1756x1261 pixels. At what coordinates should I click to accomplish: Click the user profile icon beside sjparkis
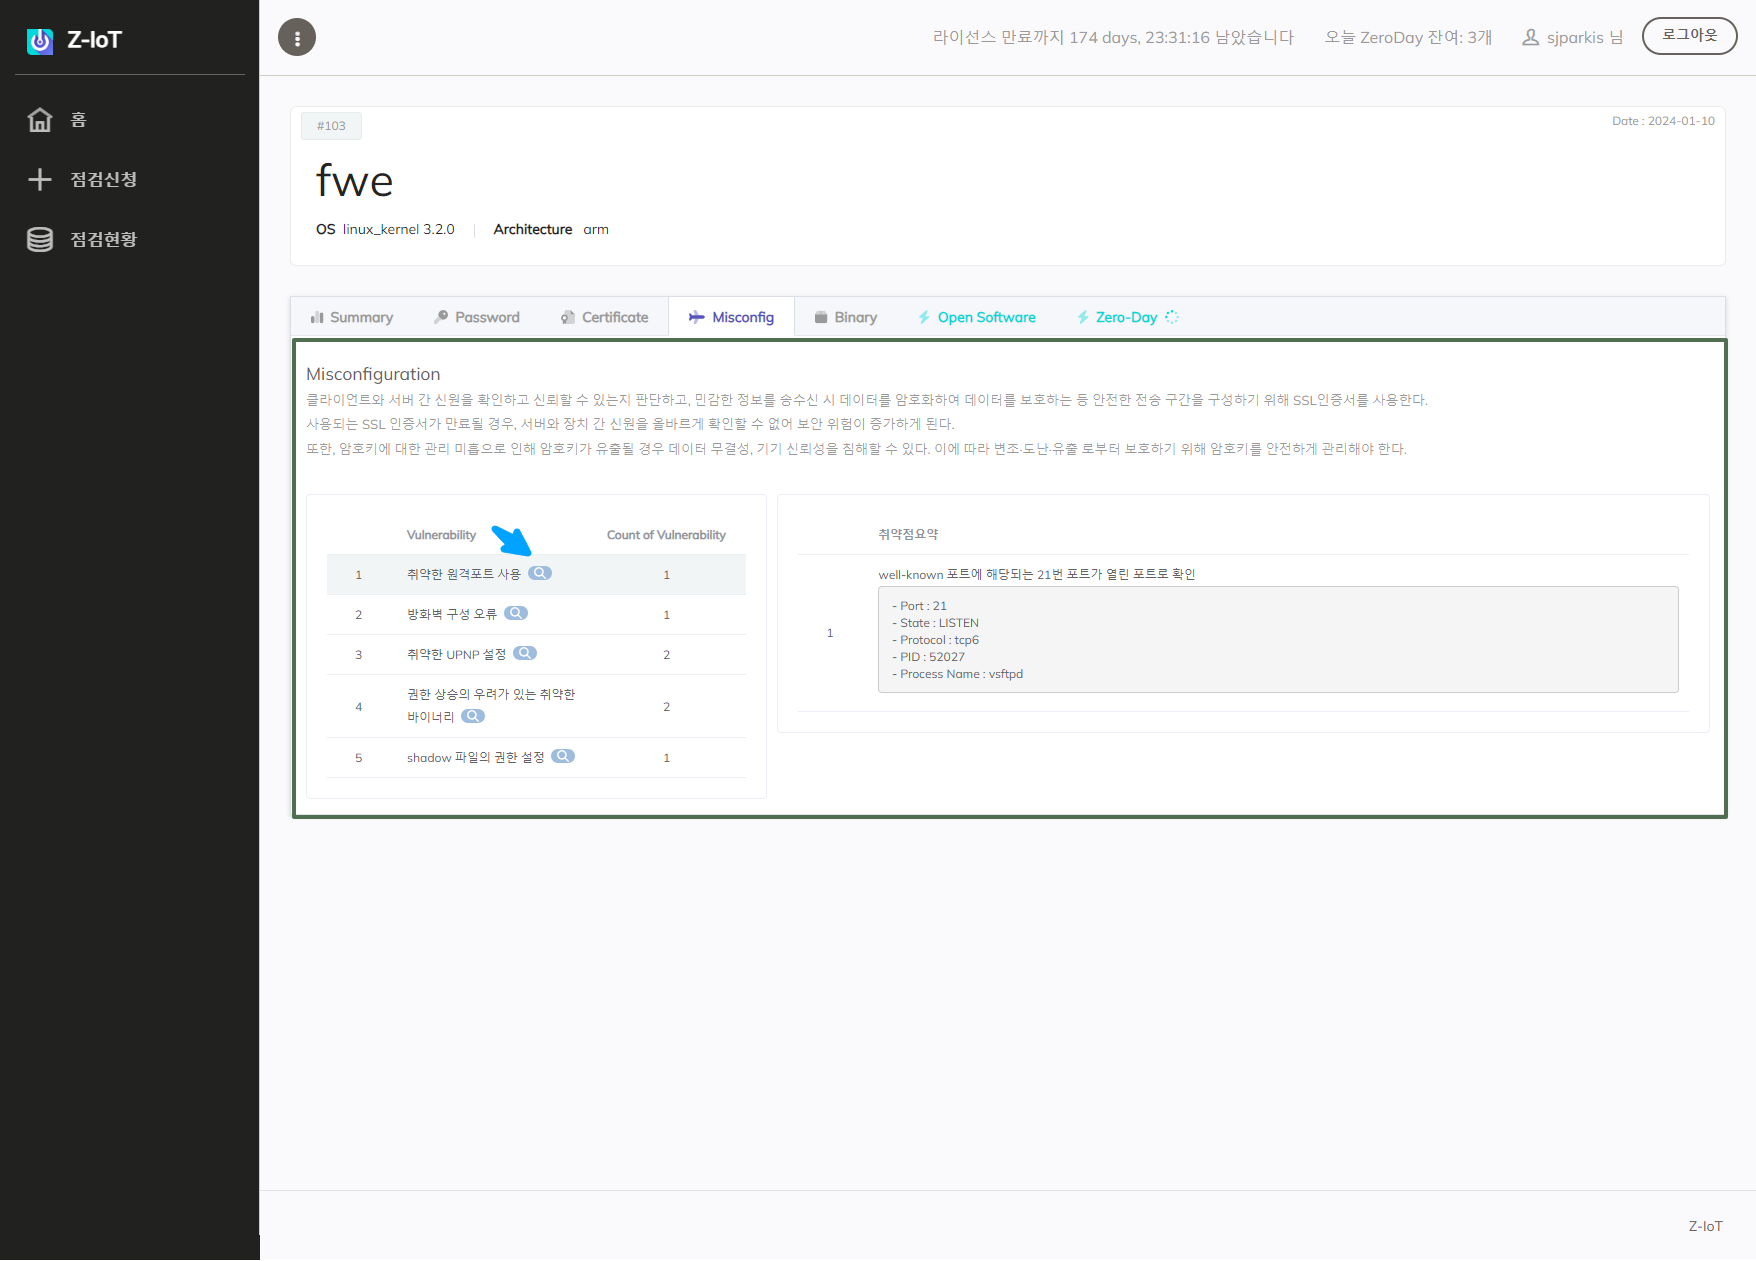[x=1530, y=38]
